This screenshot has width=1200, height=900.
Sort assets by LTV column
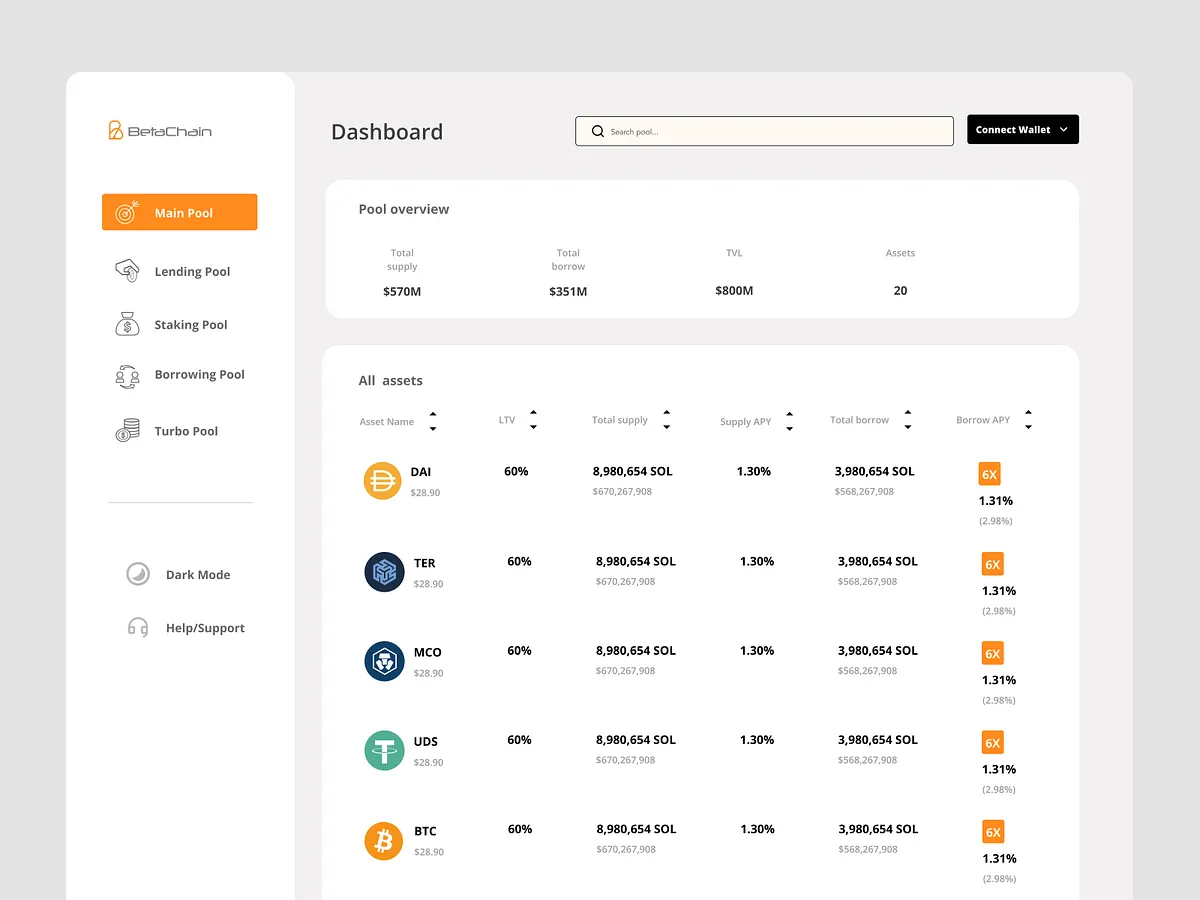533,420
